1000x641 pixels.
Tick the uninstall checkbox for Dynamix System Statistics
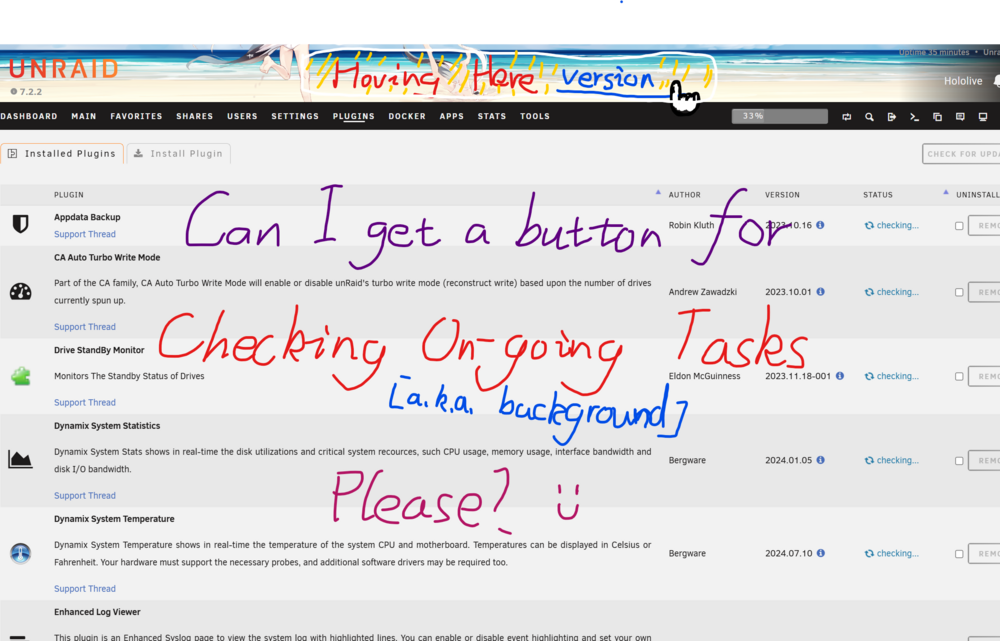point(959,460)
